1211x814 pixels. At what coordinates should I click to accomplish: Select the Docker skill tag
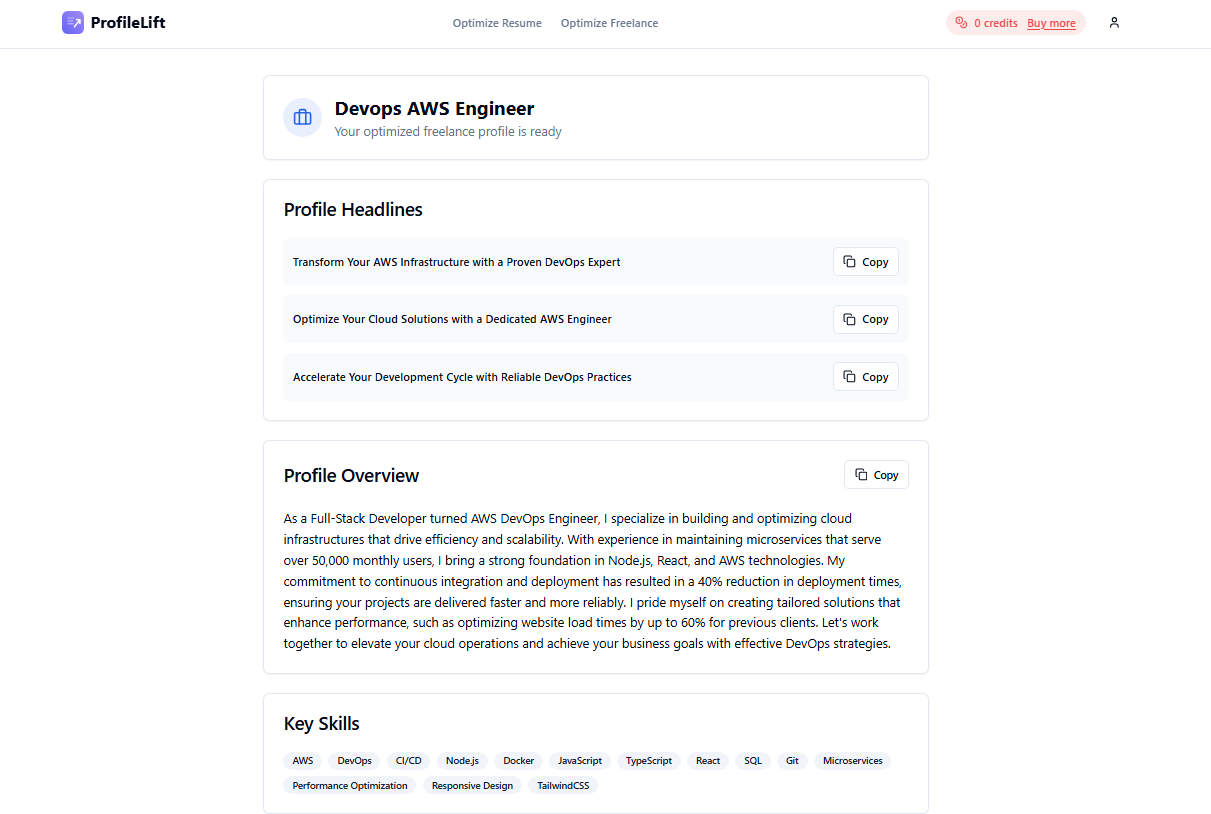click(519, 761)
